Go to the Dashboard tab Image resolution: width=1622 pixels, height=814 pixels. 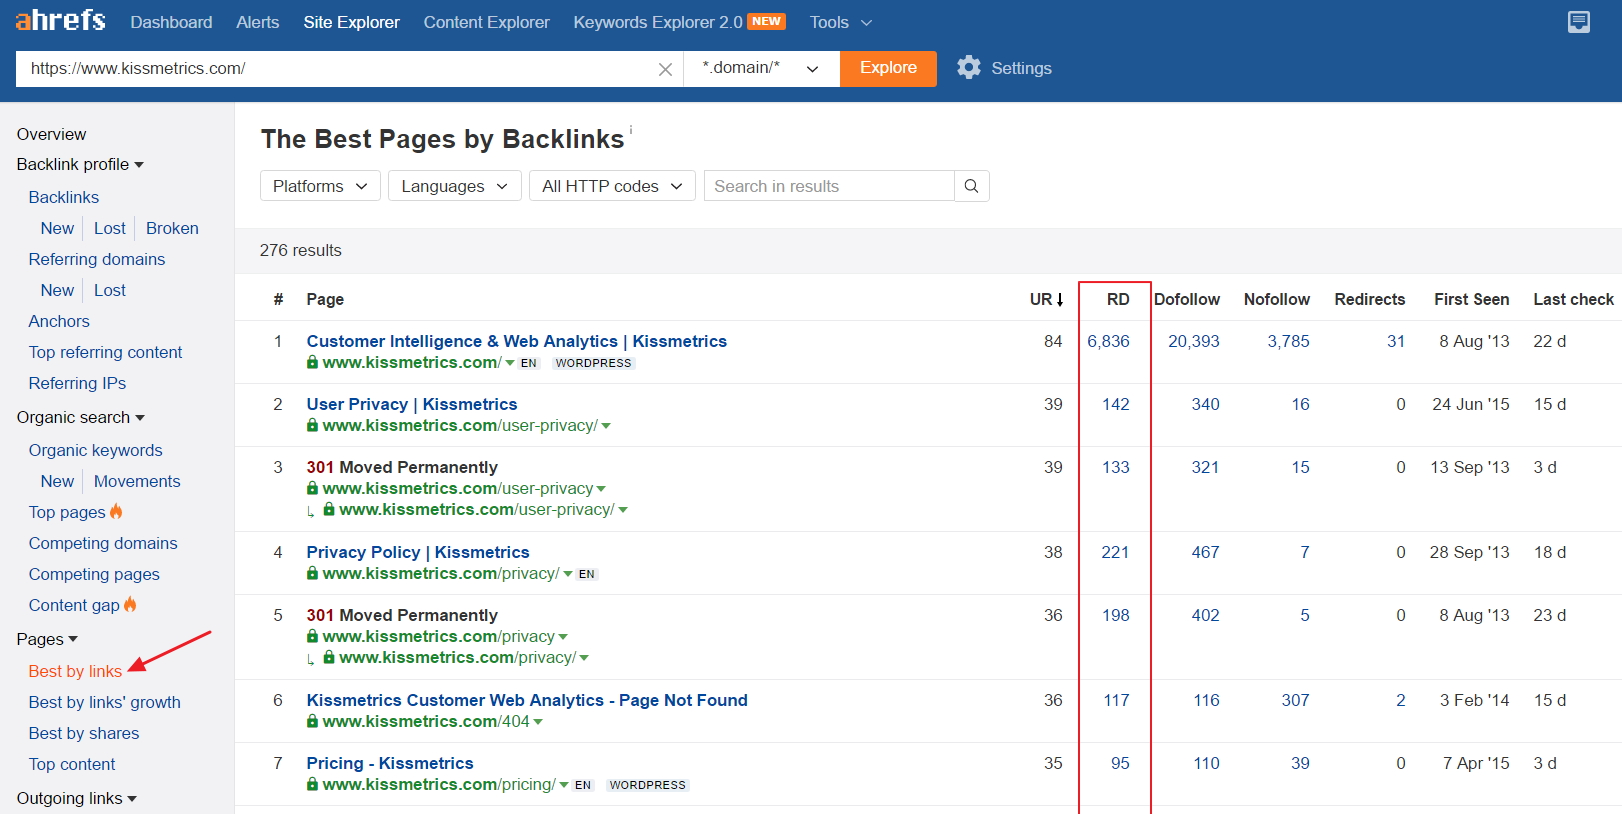(171, 22)
